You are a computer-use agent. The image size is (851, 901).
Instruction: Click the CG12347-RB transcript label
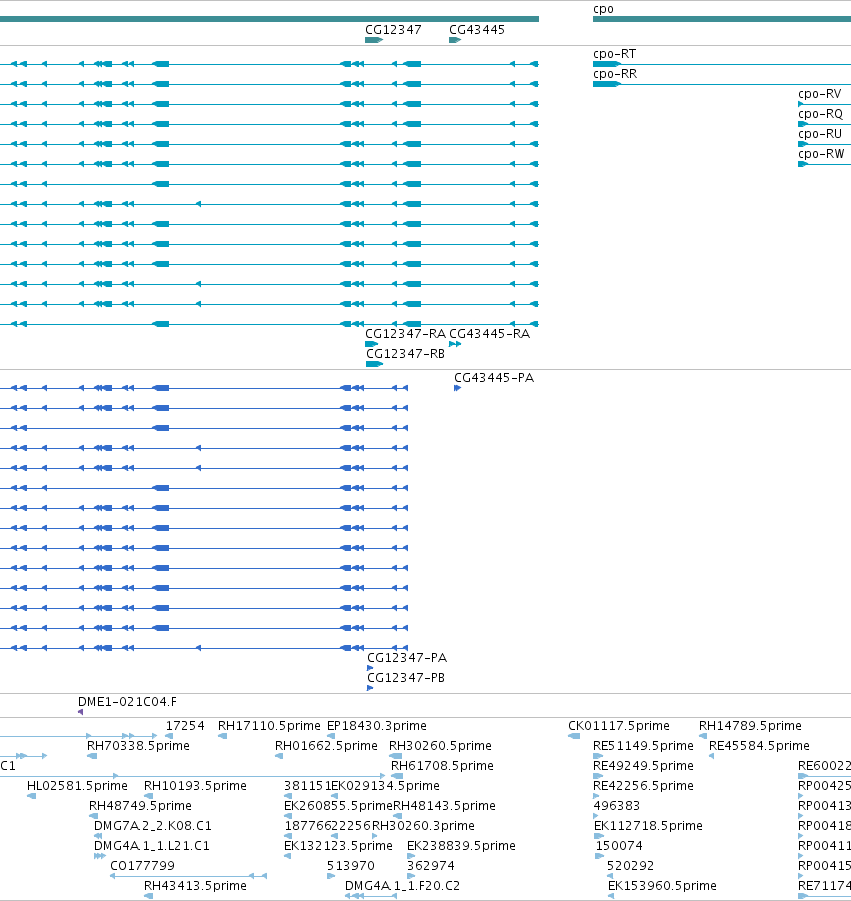pos(406,354)
